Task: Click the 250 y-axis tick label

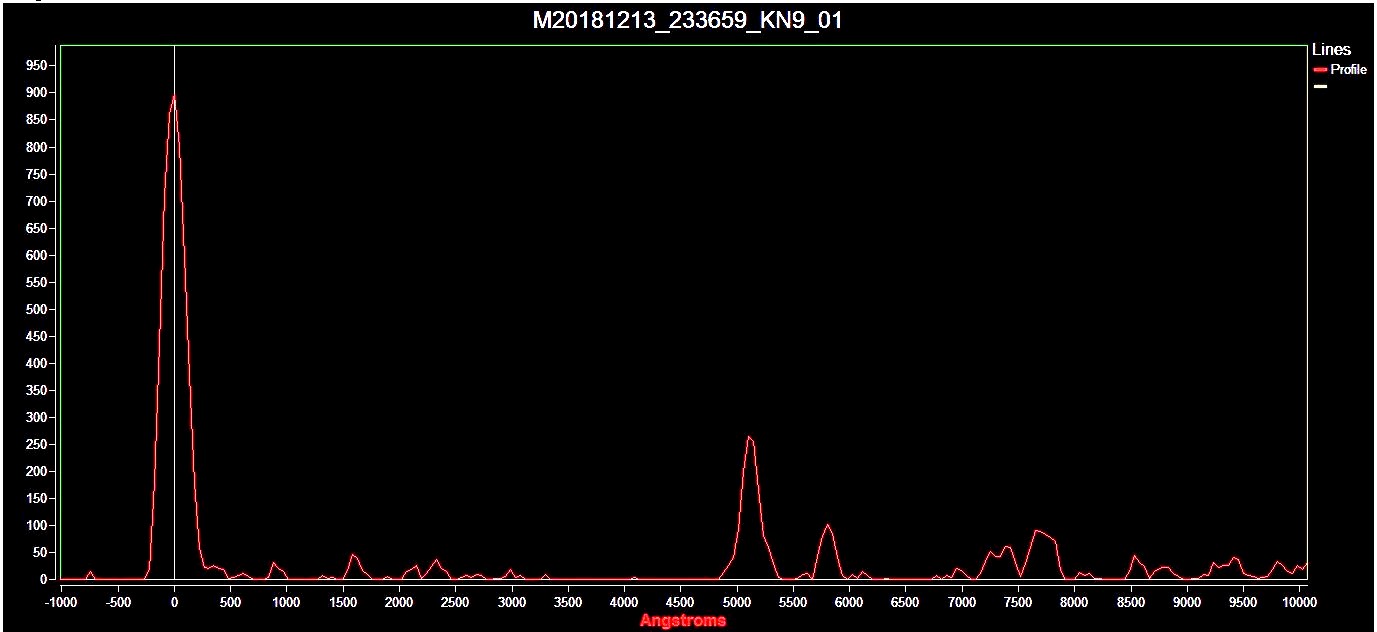Action: (x=36, y=445)
